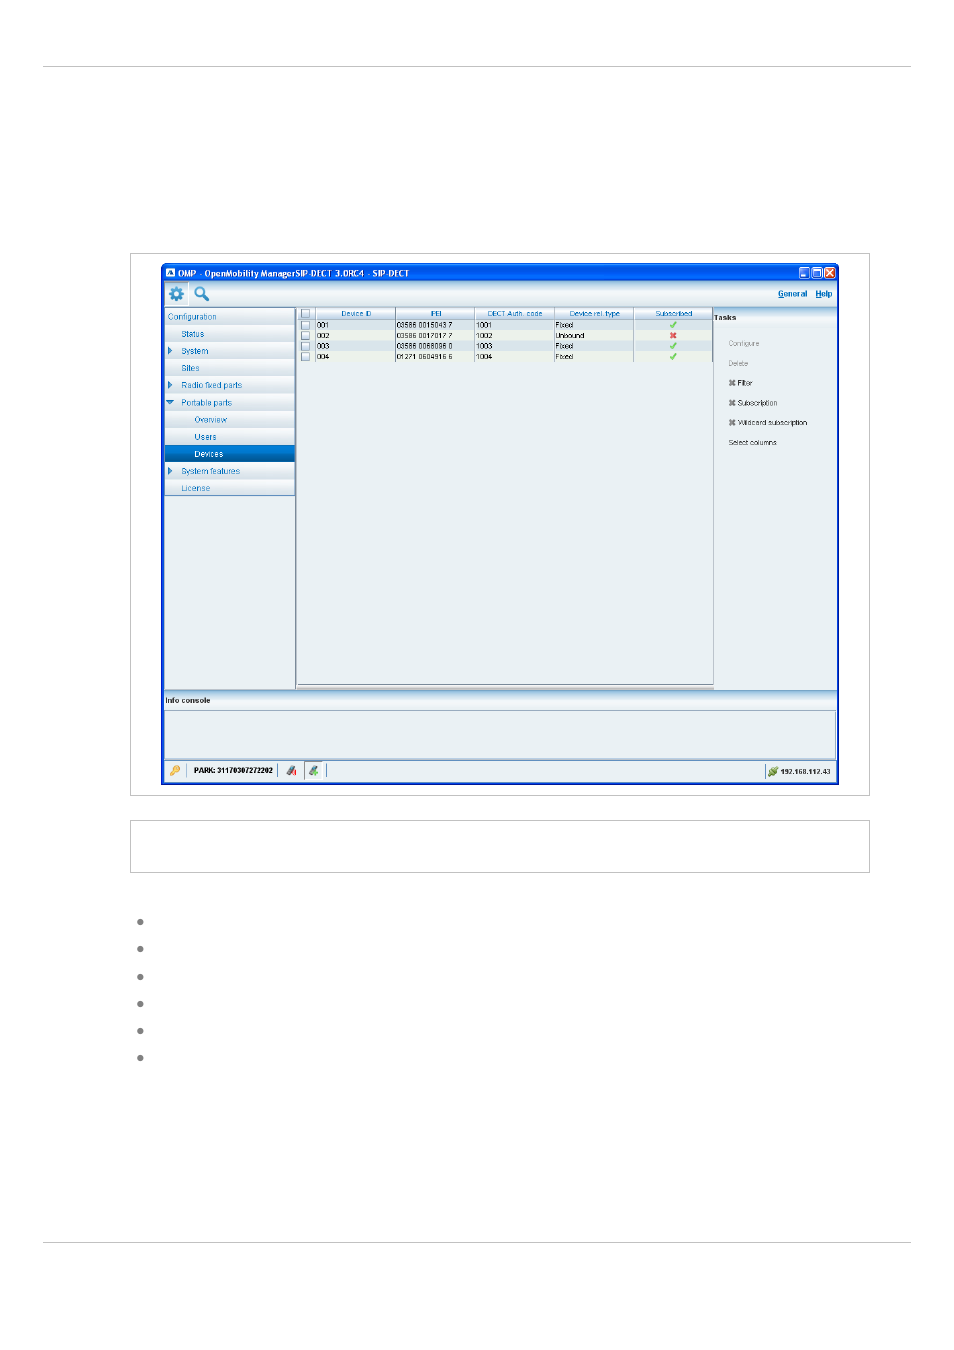The width and height of the screenshot is (954, 1350).
Task: Click IP address 192.168.112.43 in status bar
Action: coord(805,771)
